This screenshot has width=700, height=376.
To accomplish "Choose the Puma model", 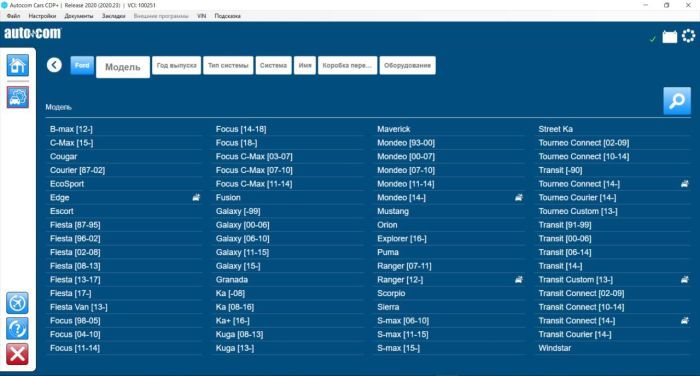I will (x=388, y=252).
